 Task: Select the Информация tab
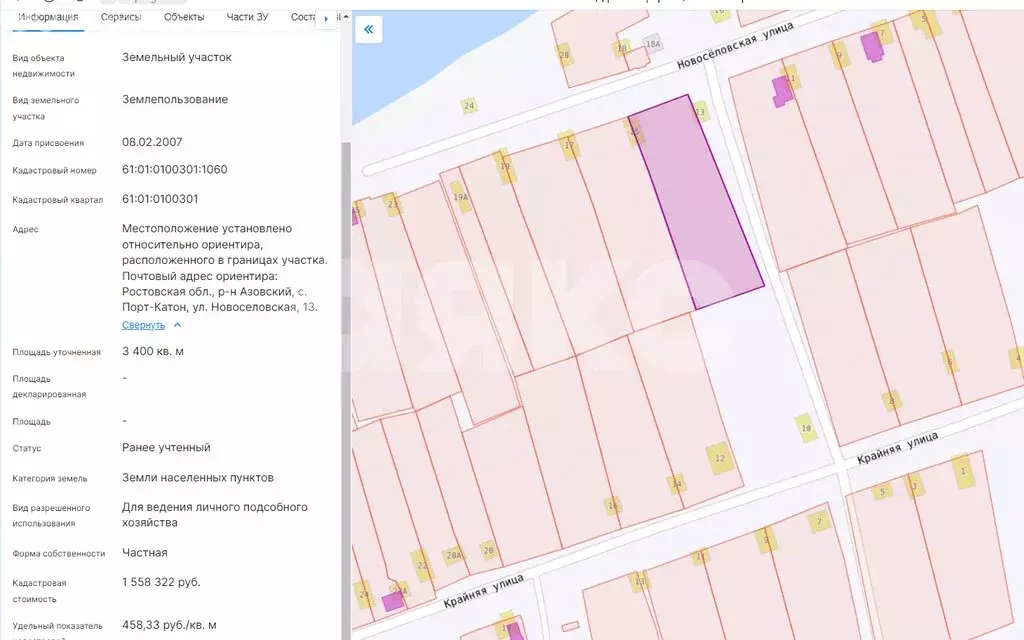[x=48, y=17]
